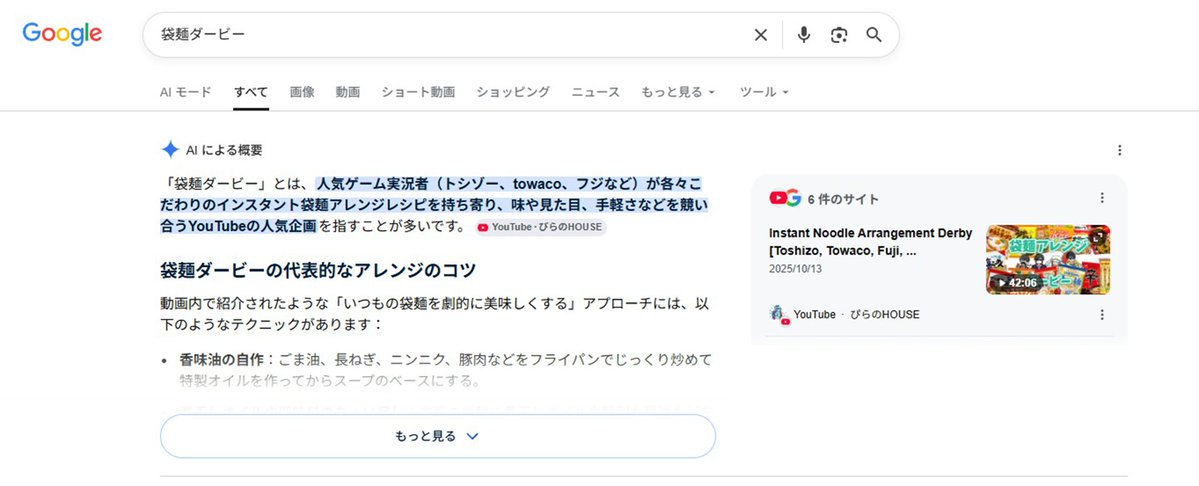This screenshot has width=1199, height=486.
Task: Click the Google logo
Action: 62,34
